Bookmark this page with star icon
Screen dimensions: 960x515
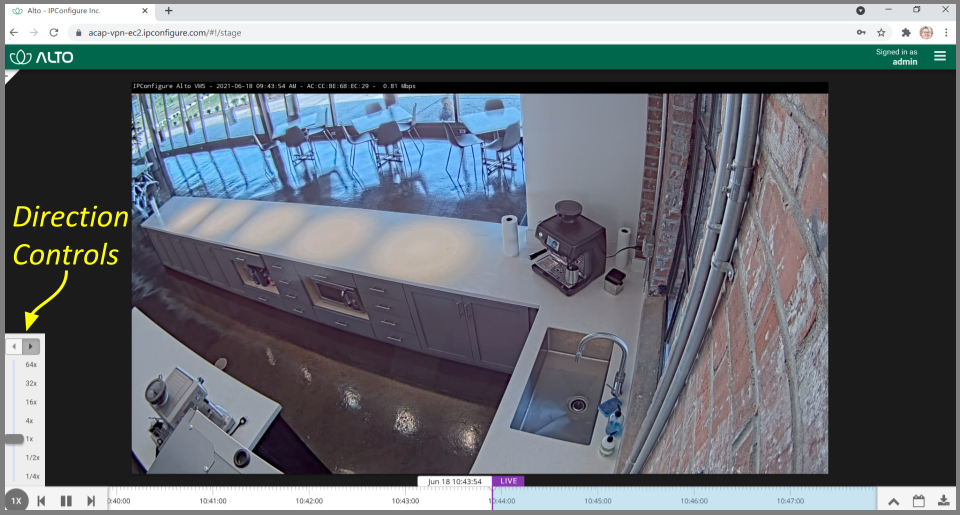tap(881, 32)
